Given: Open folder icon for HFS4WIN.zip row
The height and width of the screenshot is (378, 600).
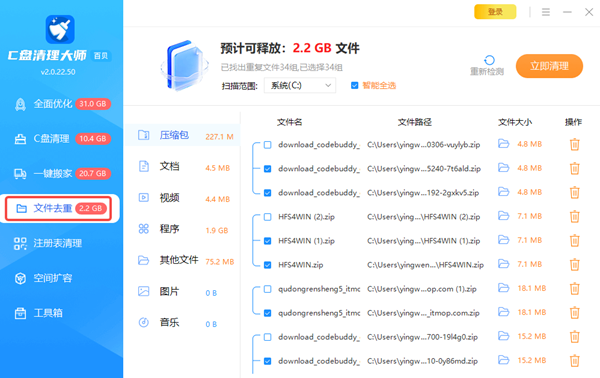Looking at the screenshot, I should (503, 264).
